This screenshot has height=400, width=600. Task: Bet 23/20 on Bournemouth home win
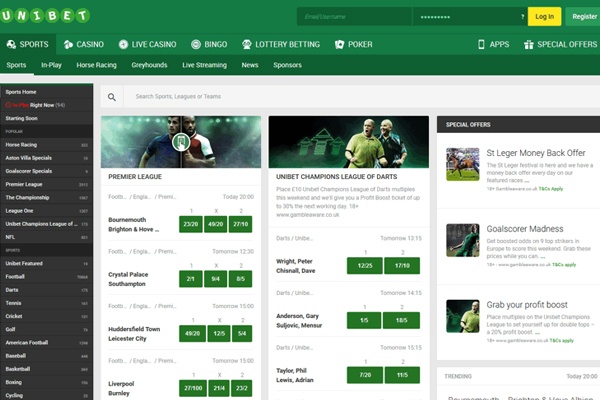[x=191, y=224]
